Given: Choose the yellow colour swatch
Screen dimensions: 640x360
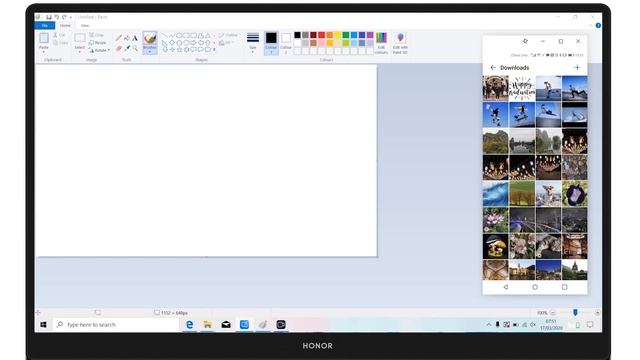Looking at the screenshot, I should coord(338,35).
